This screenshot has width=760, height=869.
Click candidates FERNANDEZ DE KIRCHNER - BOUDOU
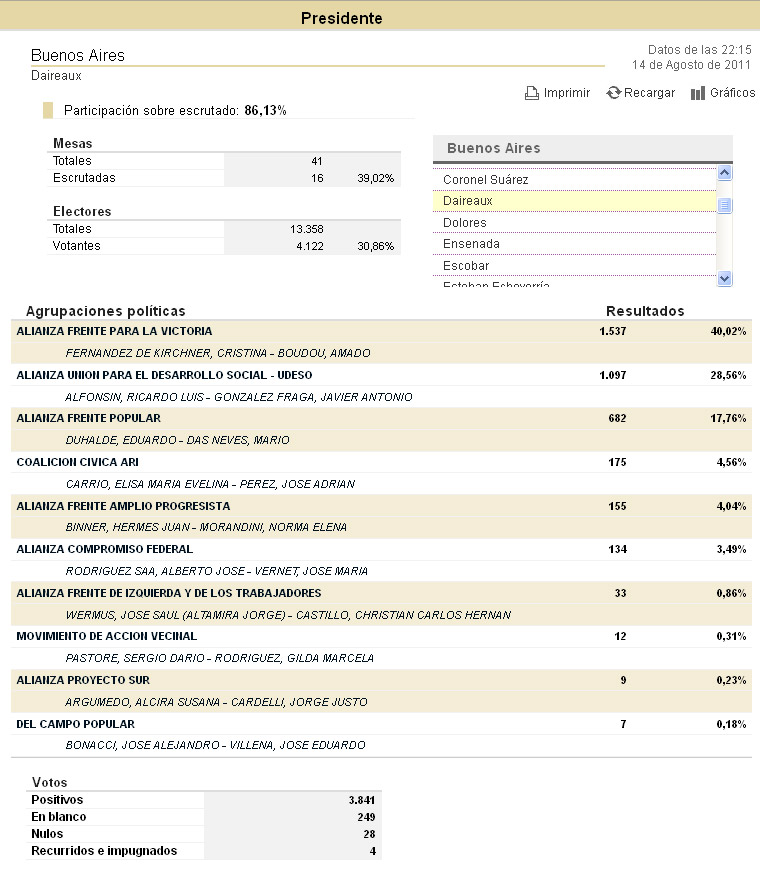218,353
